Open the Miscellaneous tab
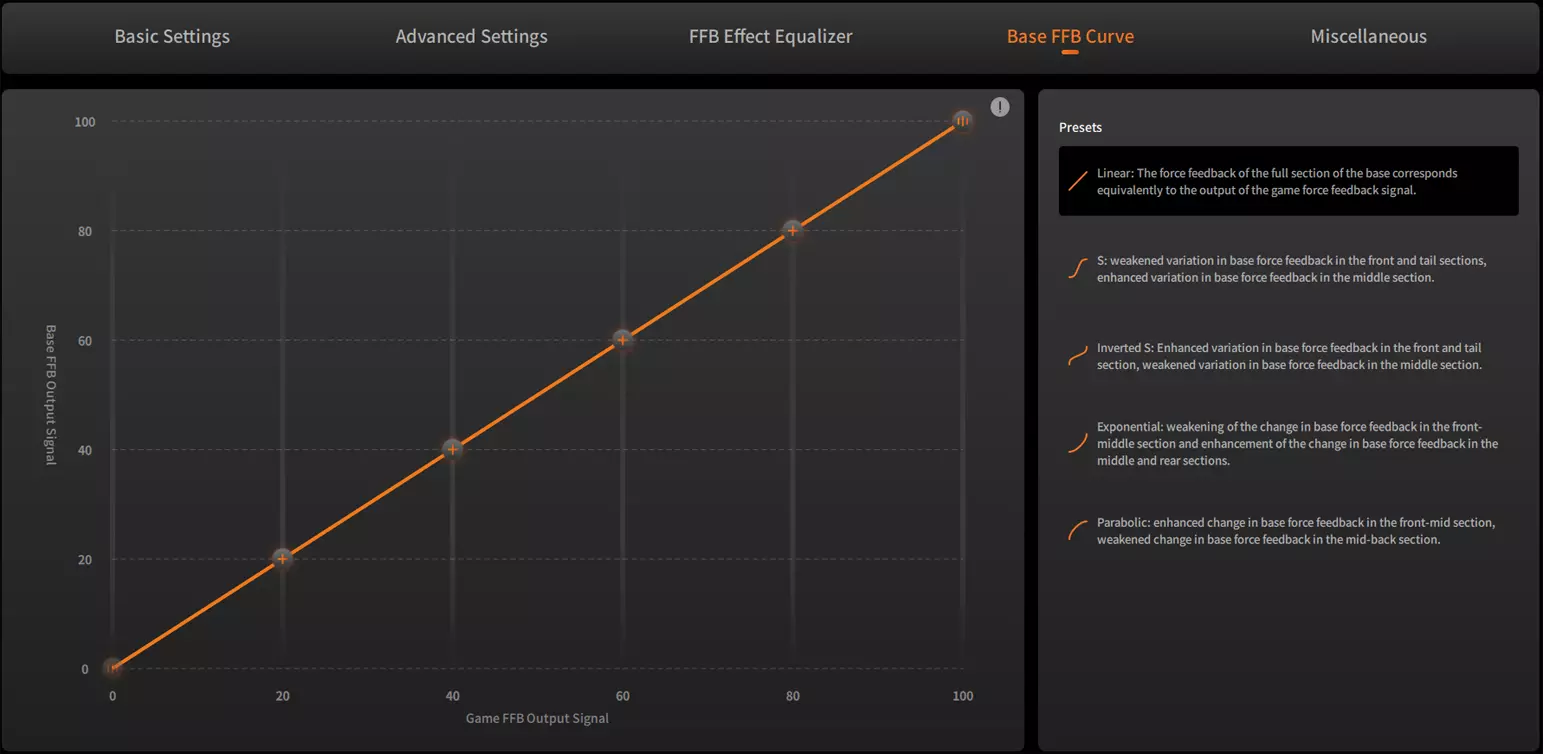 point(1368,37)
